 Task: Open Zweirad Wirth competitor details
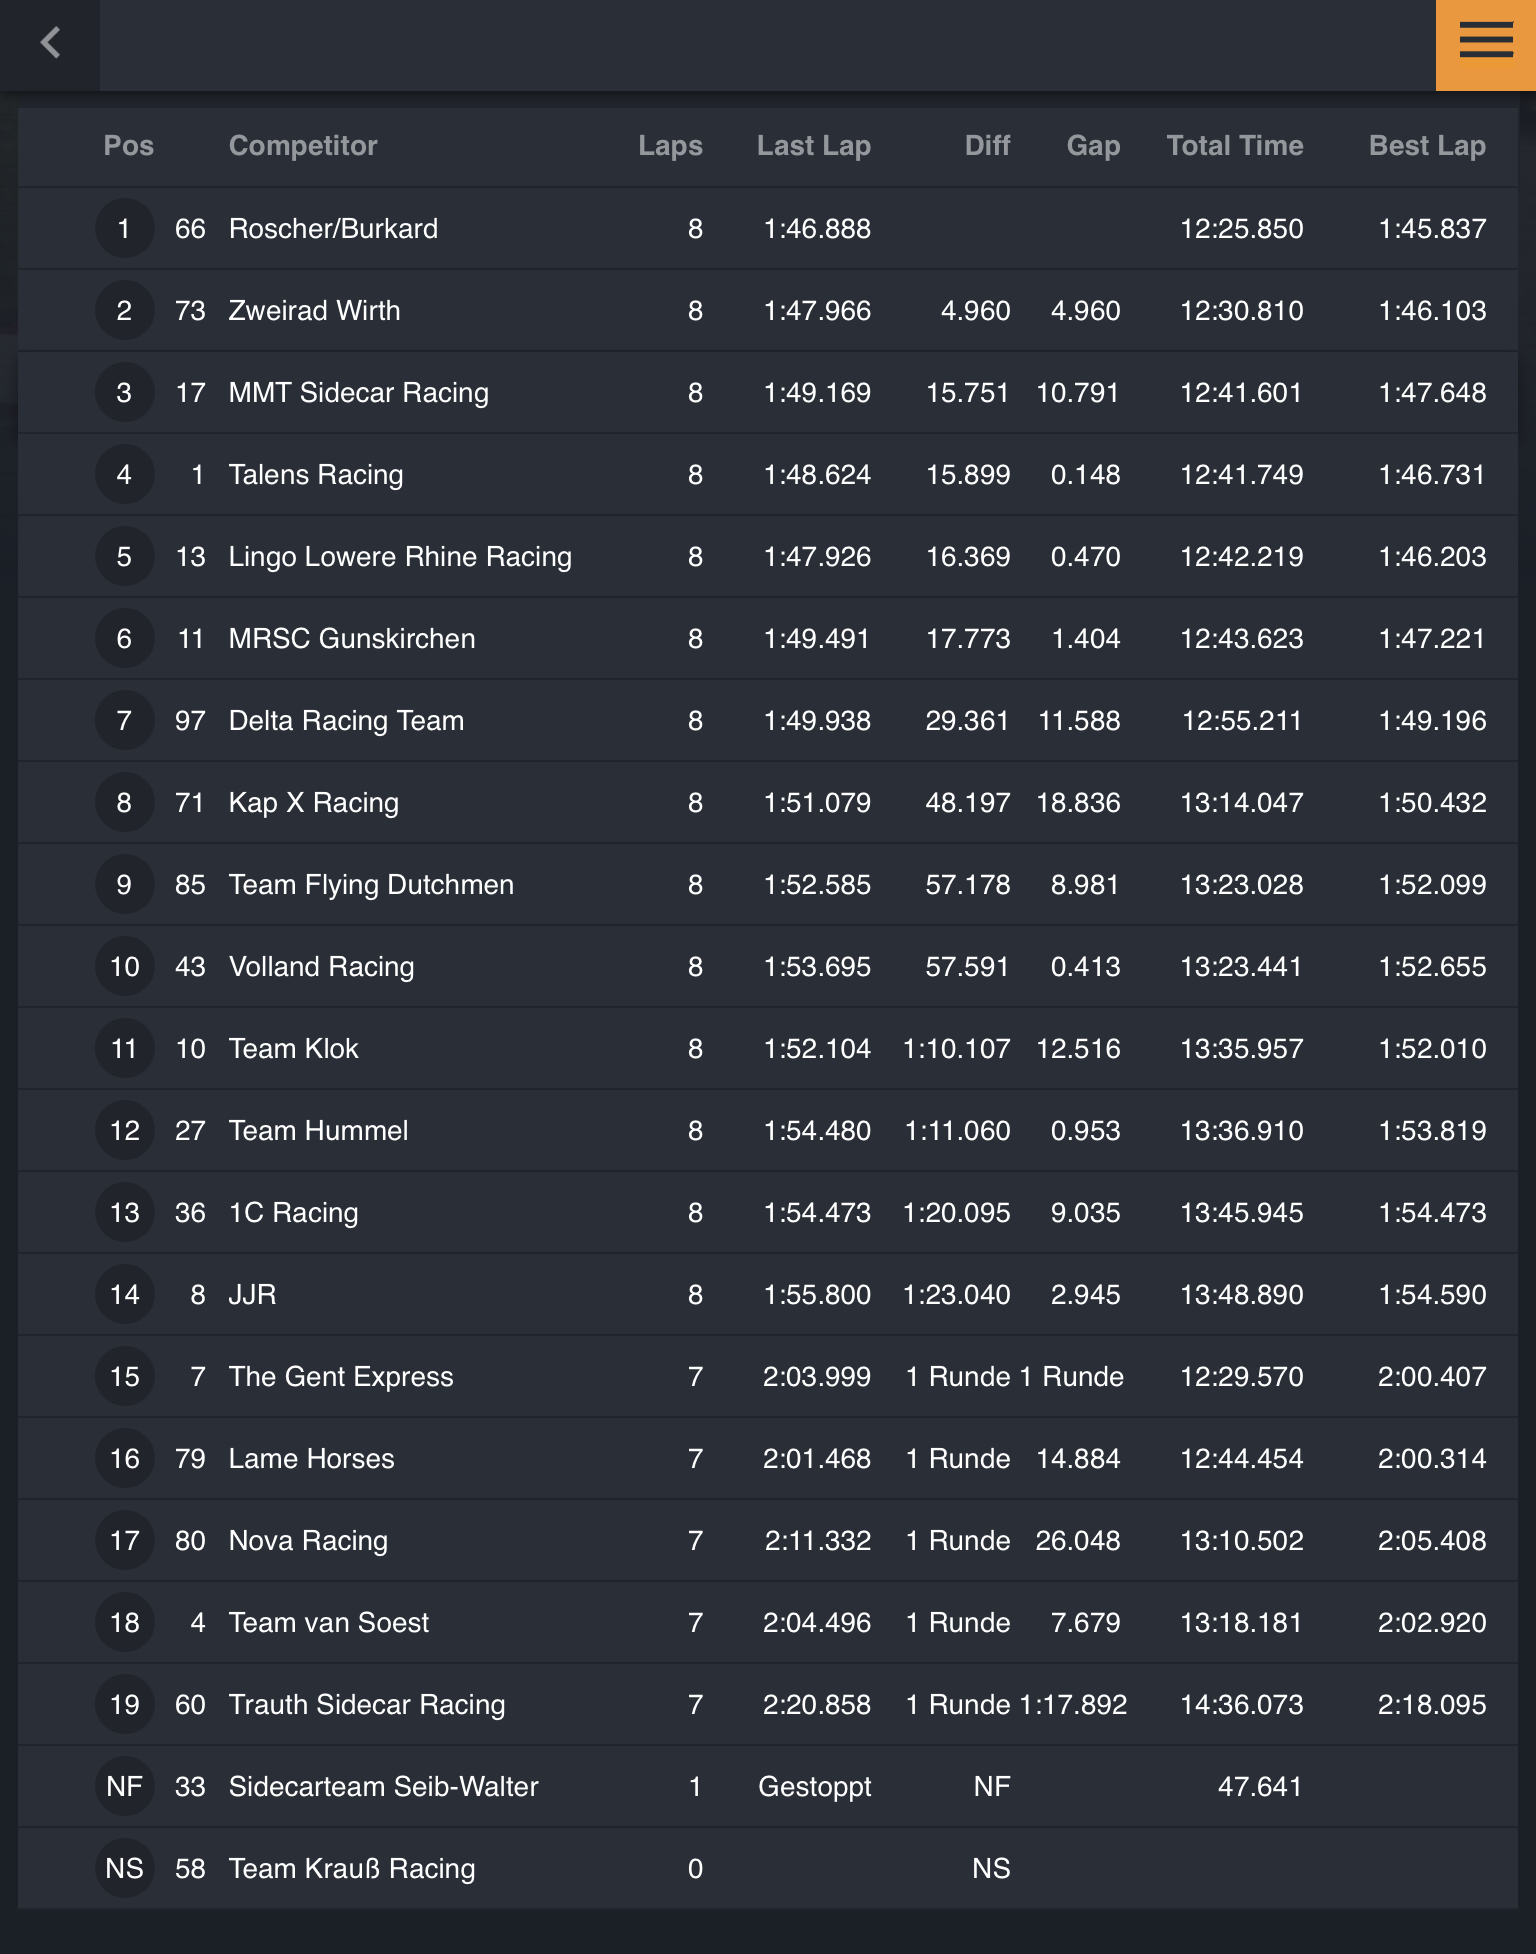(314, 311)
